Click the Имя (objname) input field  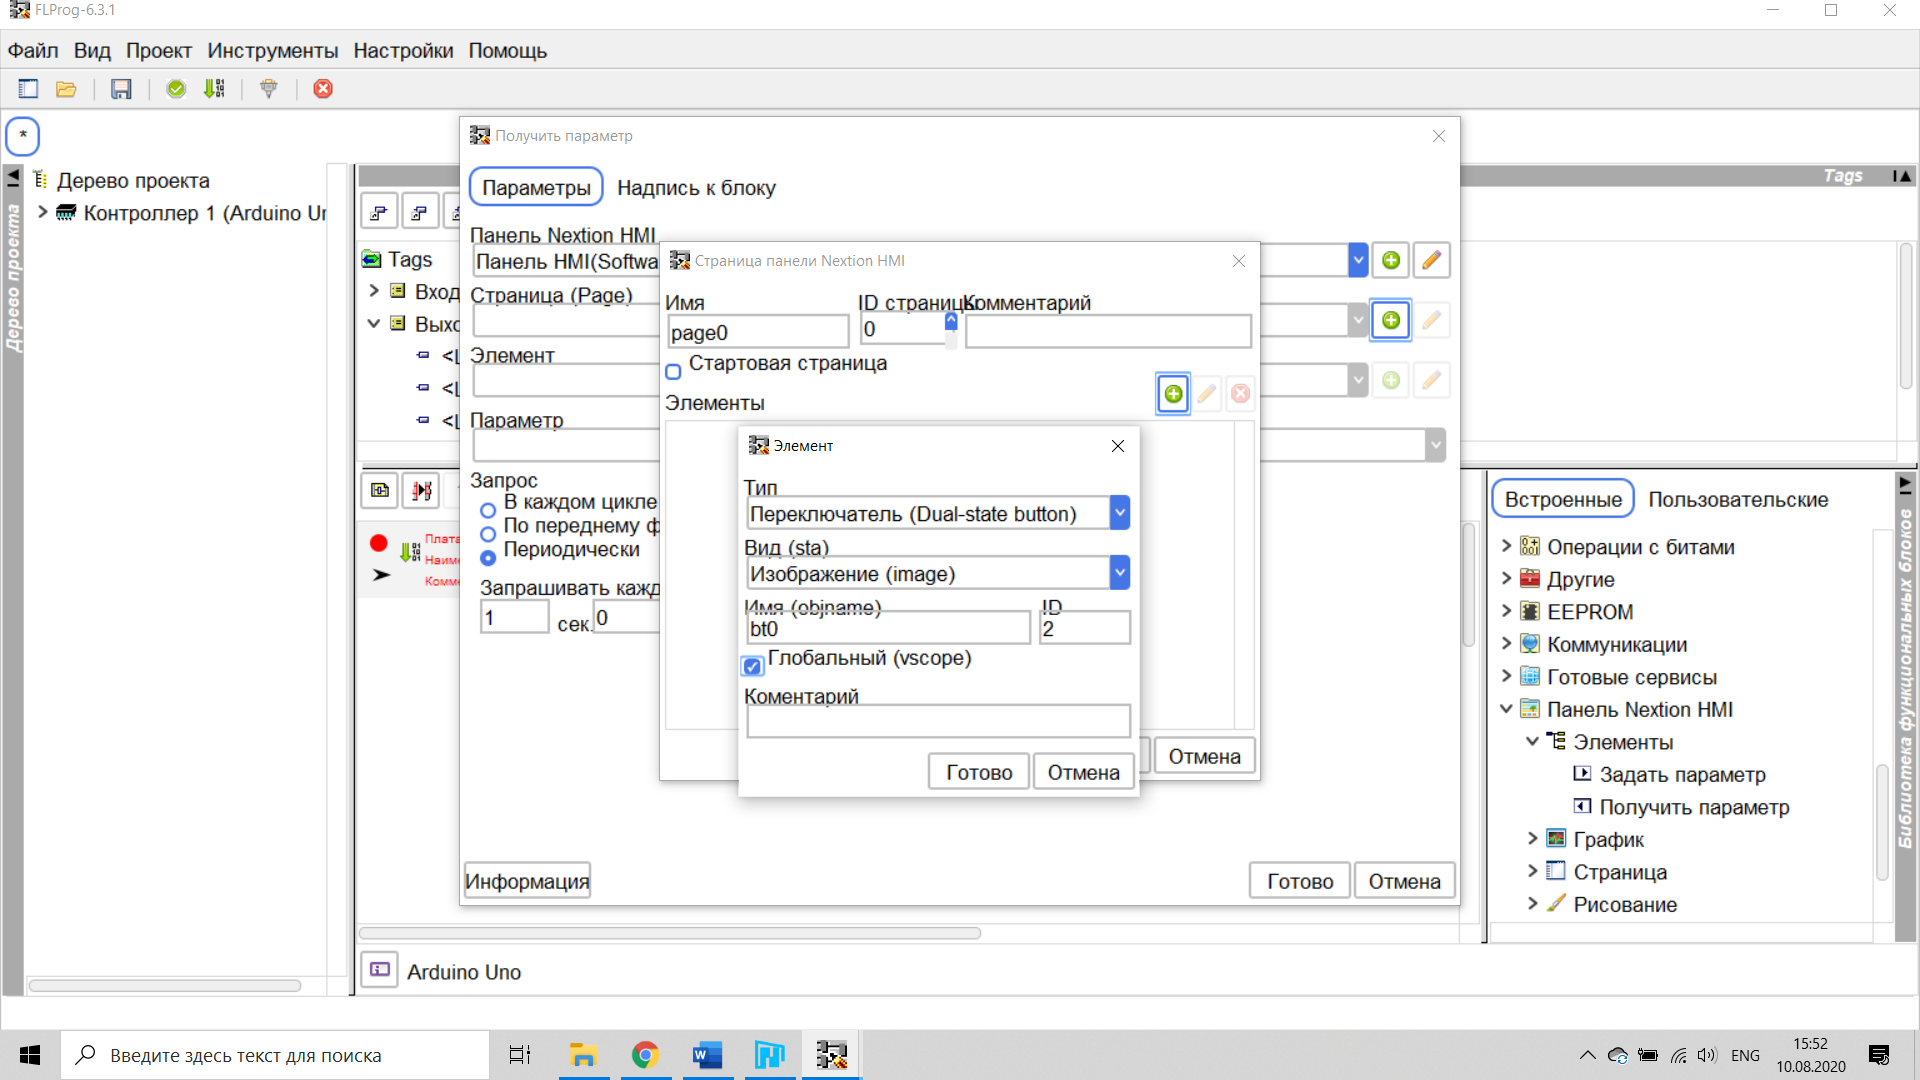[x=887, y=629]
